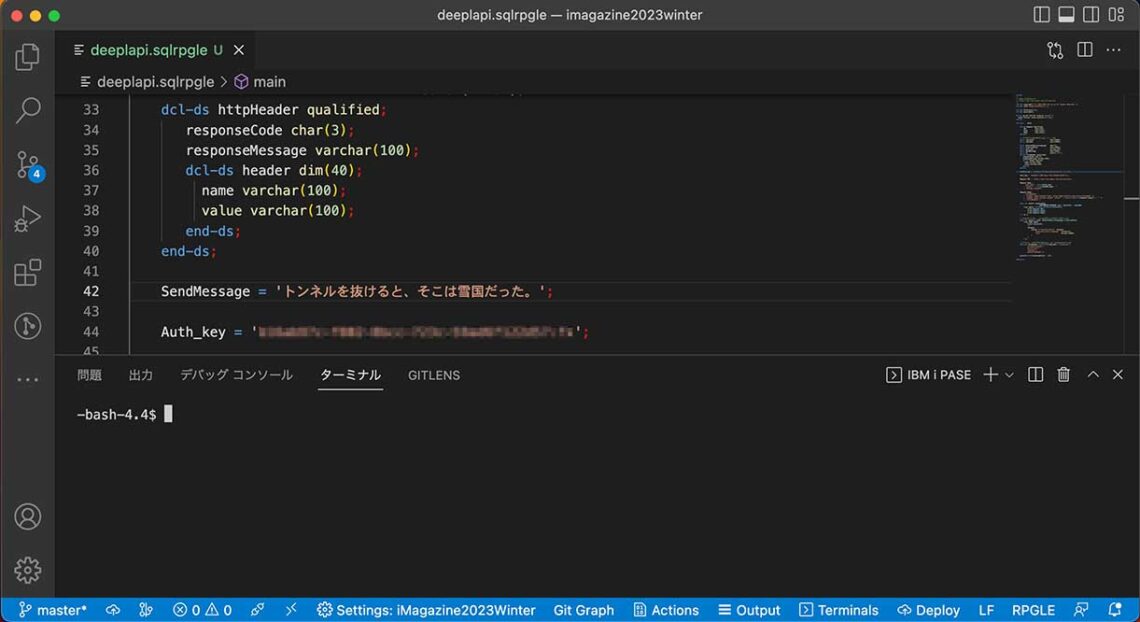Click the Auth_key variable on line 44
The height and width of the screenshot is (622, 1140).
pos(193,332)
